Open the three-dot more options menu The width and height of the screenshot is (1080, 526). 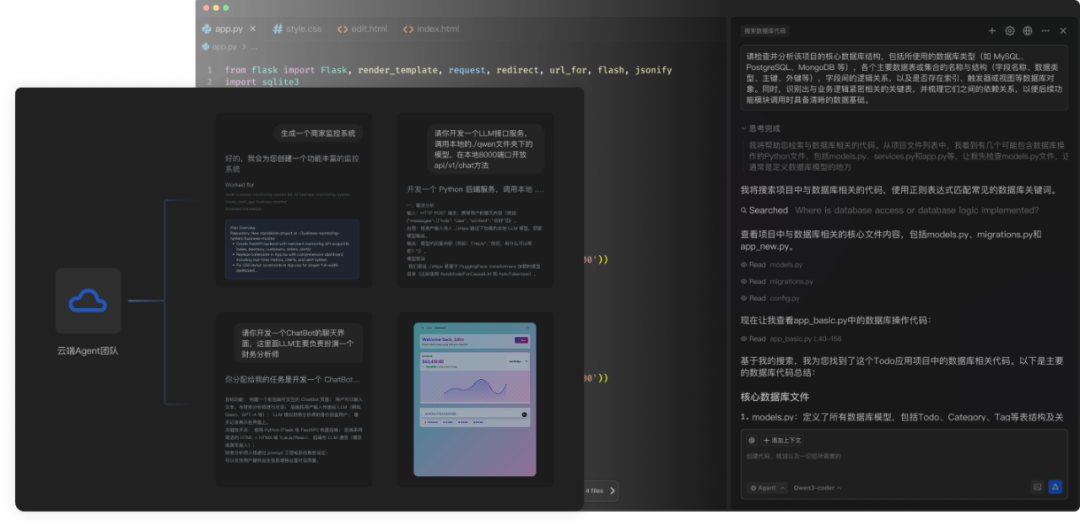[1046, 31]
